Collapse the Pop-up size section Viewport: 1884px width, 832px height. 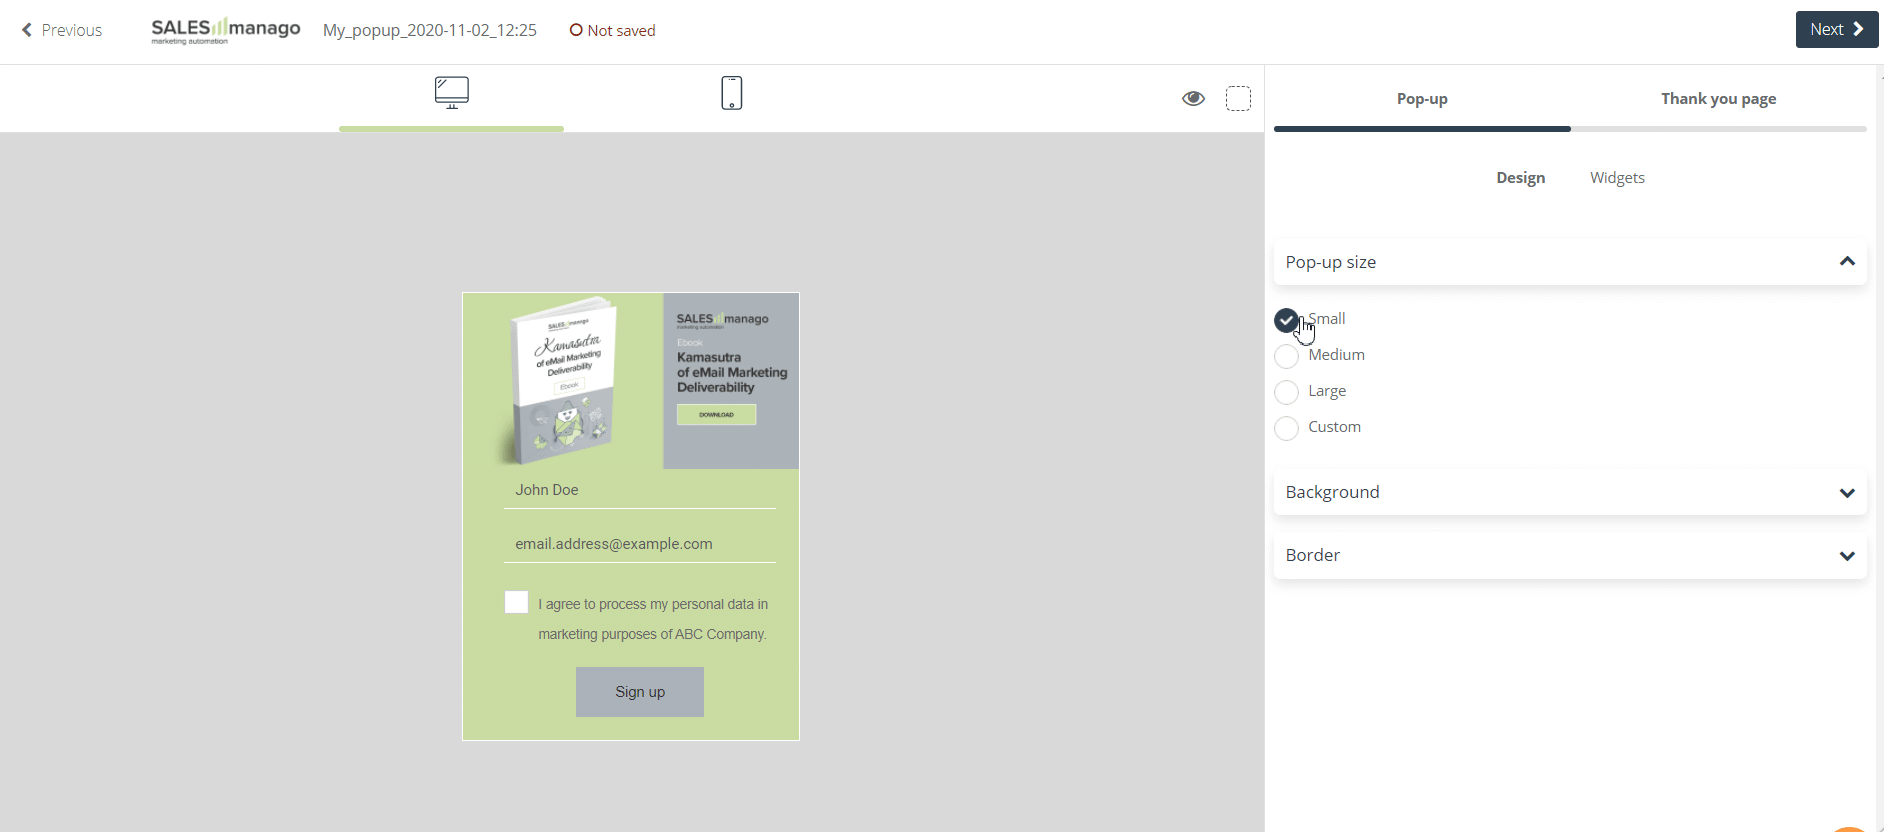click(x=1570, y=262)
